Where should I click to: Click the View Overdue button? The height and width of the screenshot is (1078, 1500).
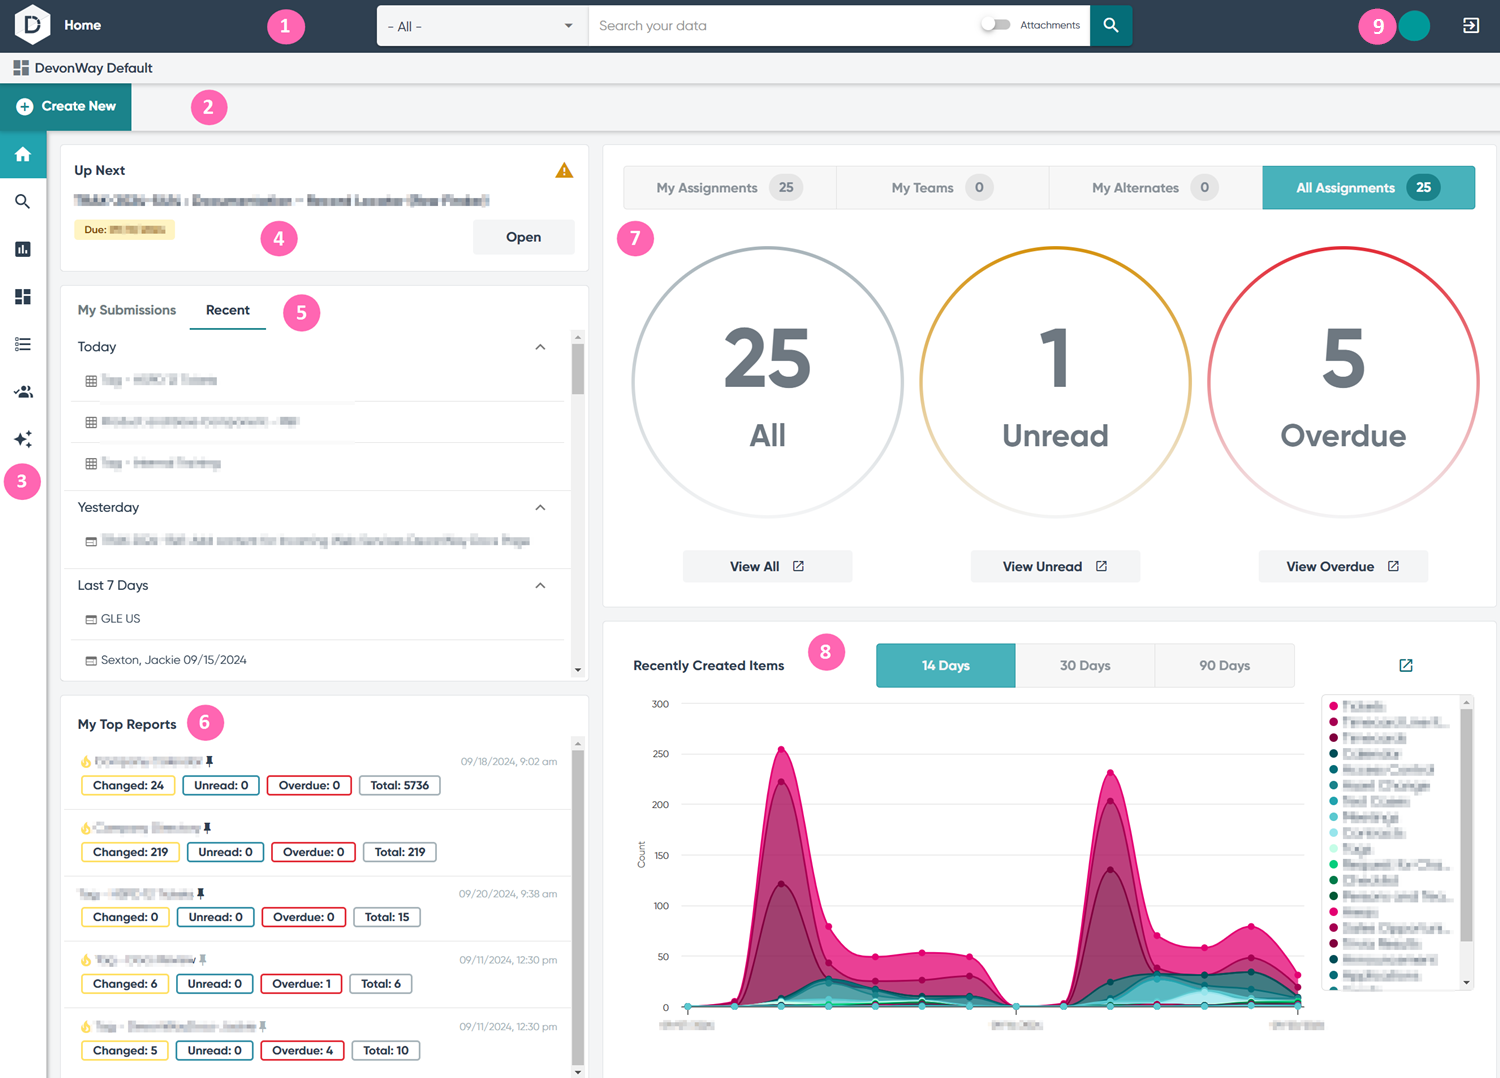(x=1343, y=567)
